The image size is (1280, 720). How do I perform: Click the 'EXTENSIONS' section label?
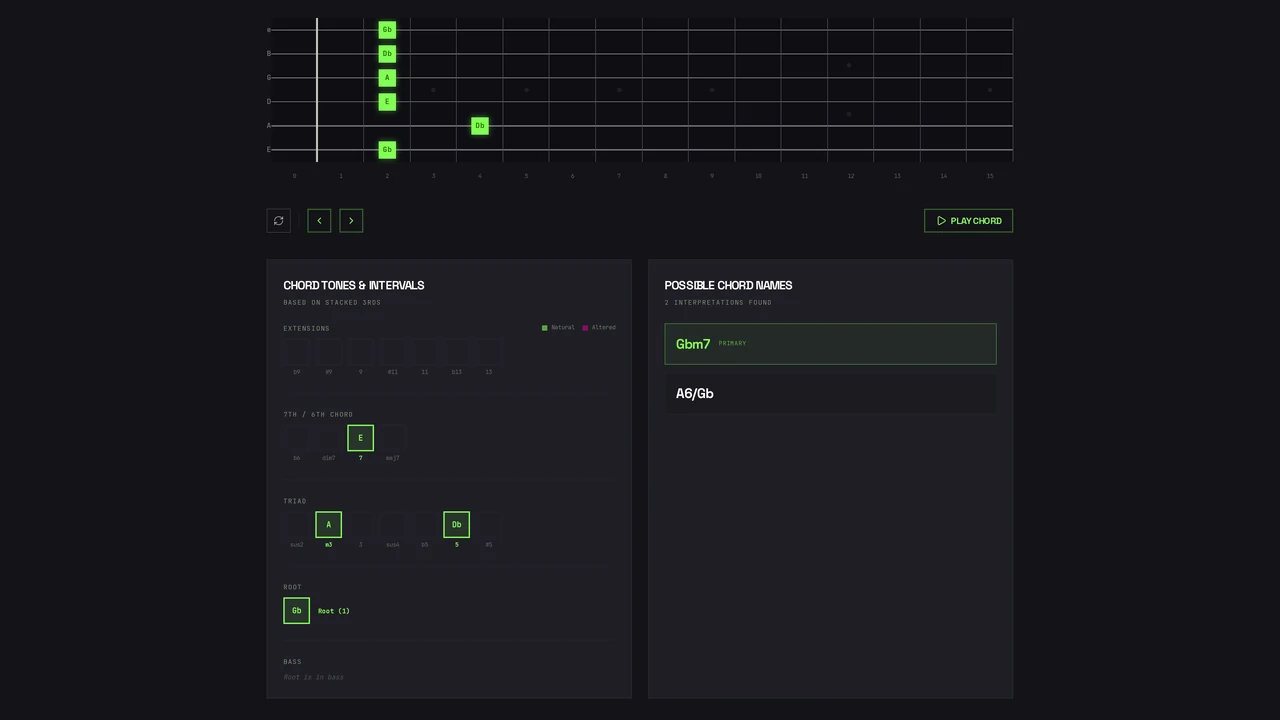pyautogui.click(x=306, y=328)
